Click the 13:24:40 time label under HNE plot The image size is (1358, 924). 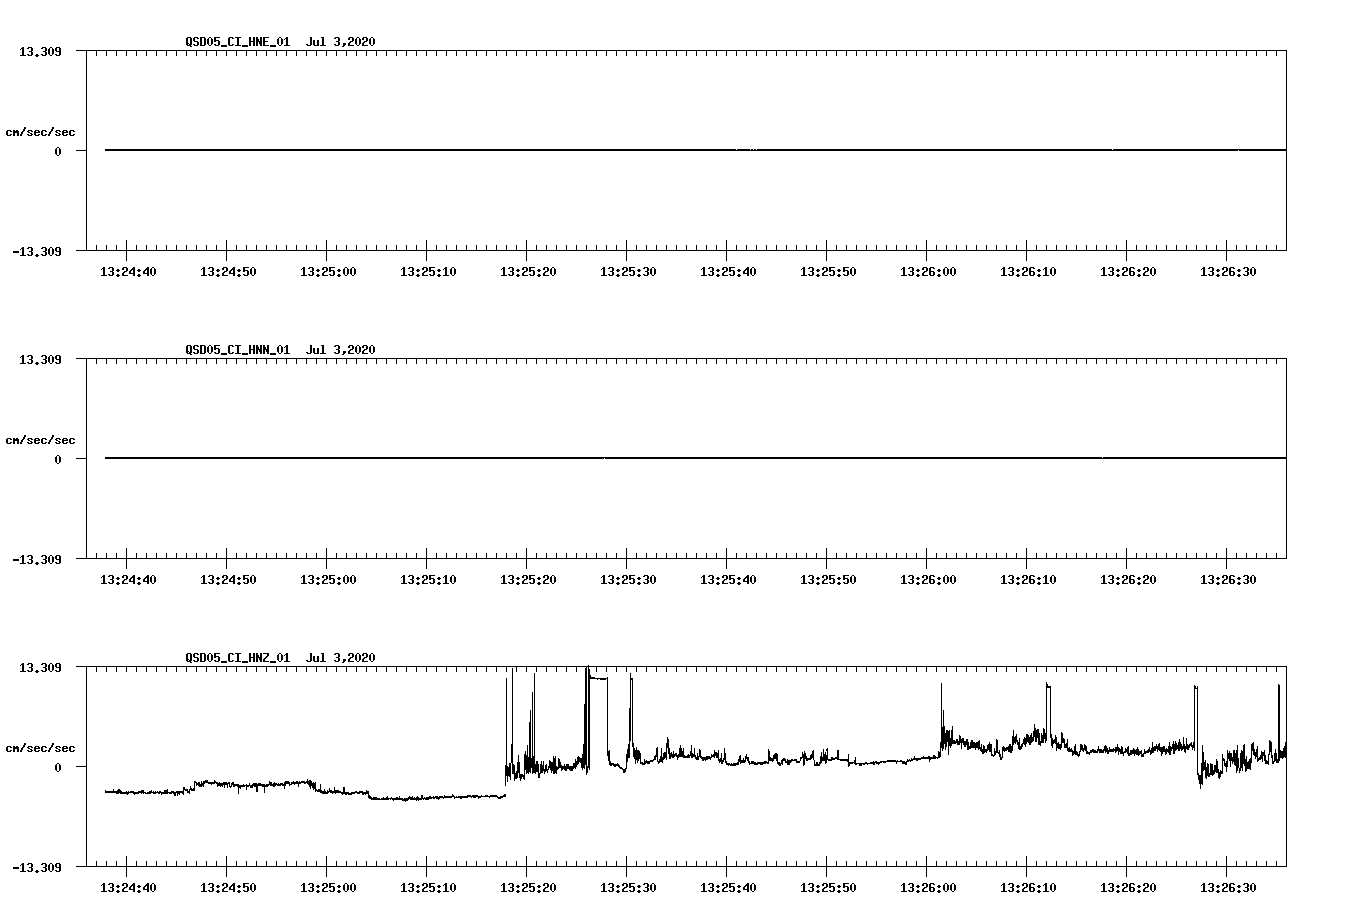(128, 271)
